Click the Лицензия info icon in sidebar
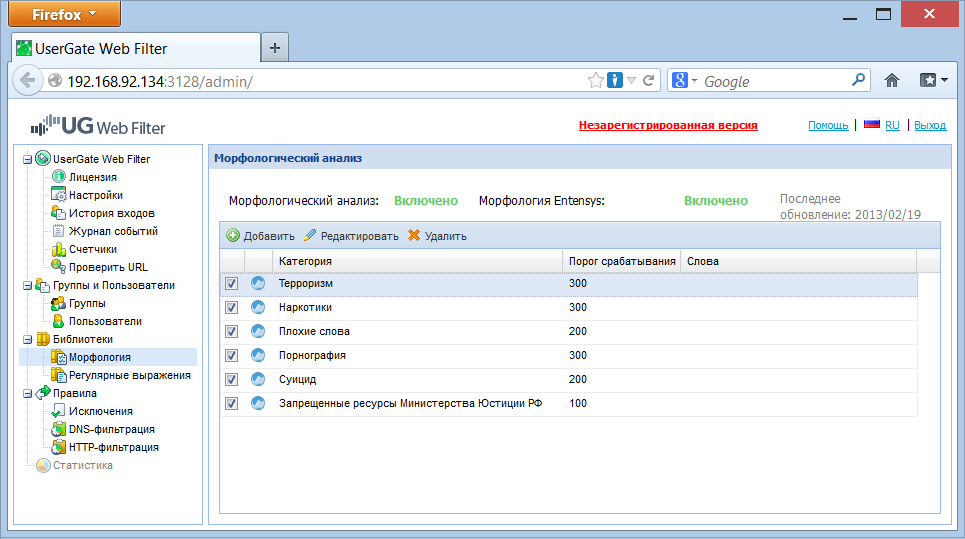 pos(58,177)
